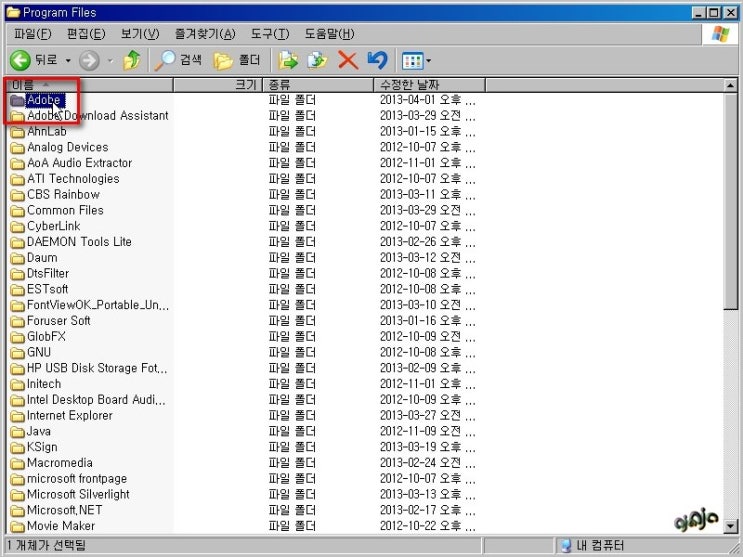Image resolution: width=743 pixels, height=557 pixels.
Task: Select the DtsFilter folder icon
Action: click(18, 274)
